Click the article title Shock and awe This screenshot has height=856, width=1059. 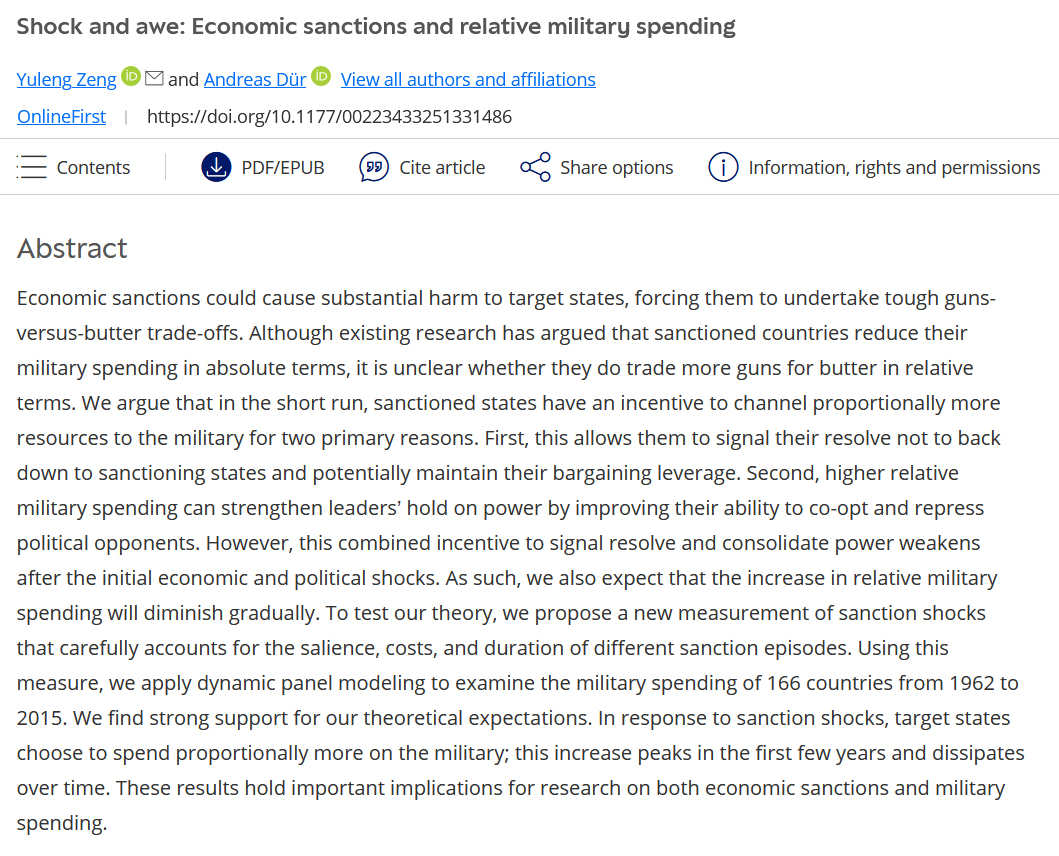pyautogui.click(x=376, y=27)
